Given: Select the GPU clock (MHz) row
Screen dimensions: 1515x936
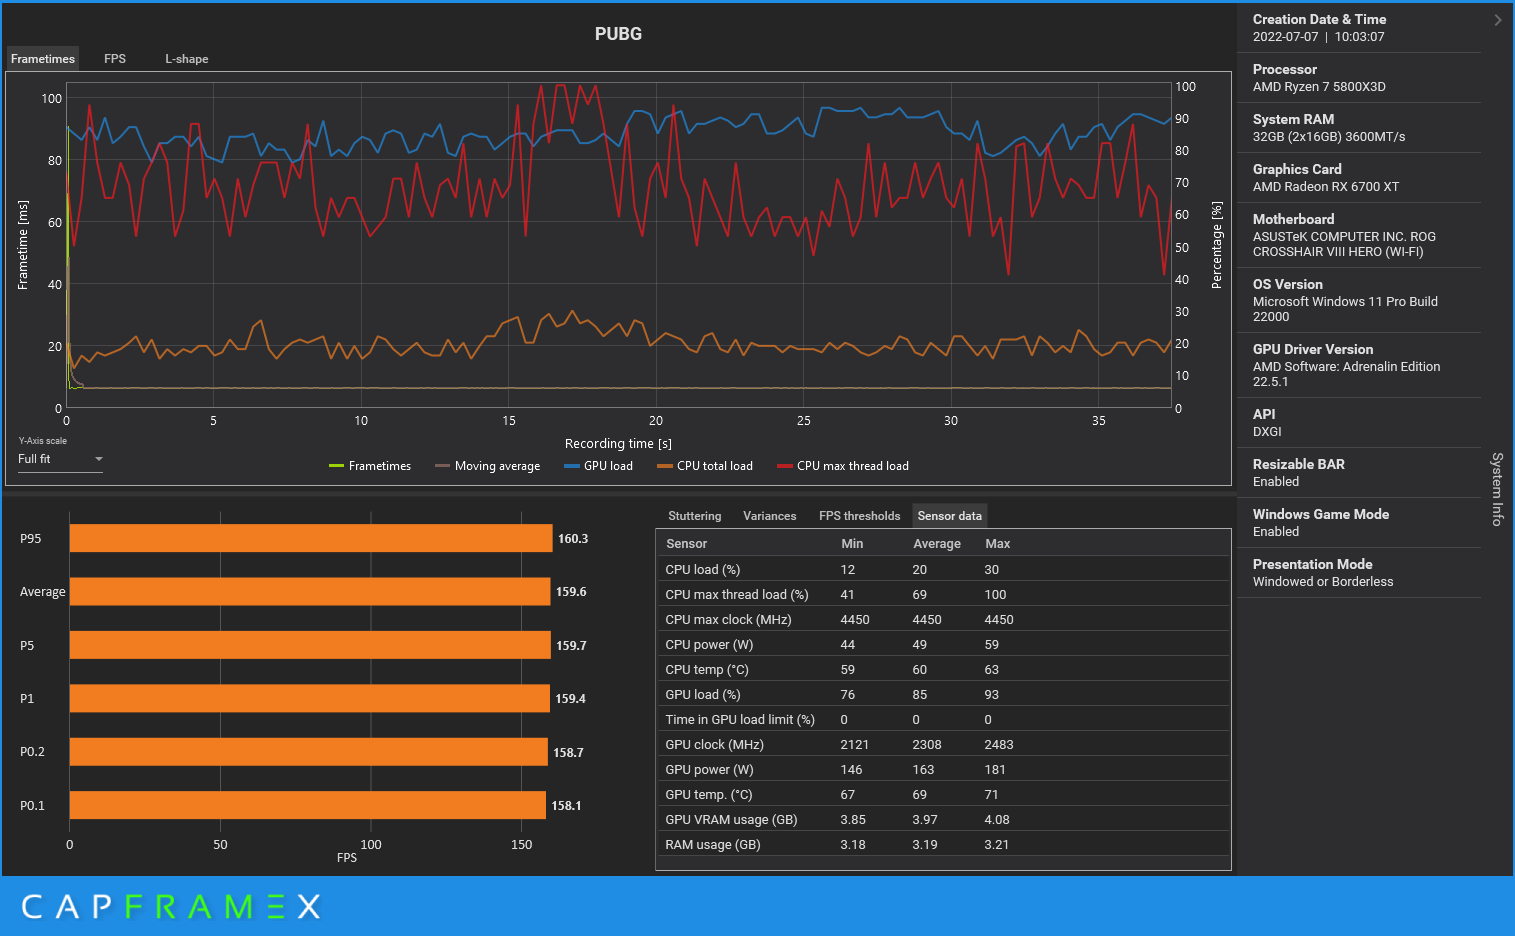Looking at the screenshot, I should [943, 744].
